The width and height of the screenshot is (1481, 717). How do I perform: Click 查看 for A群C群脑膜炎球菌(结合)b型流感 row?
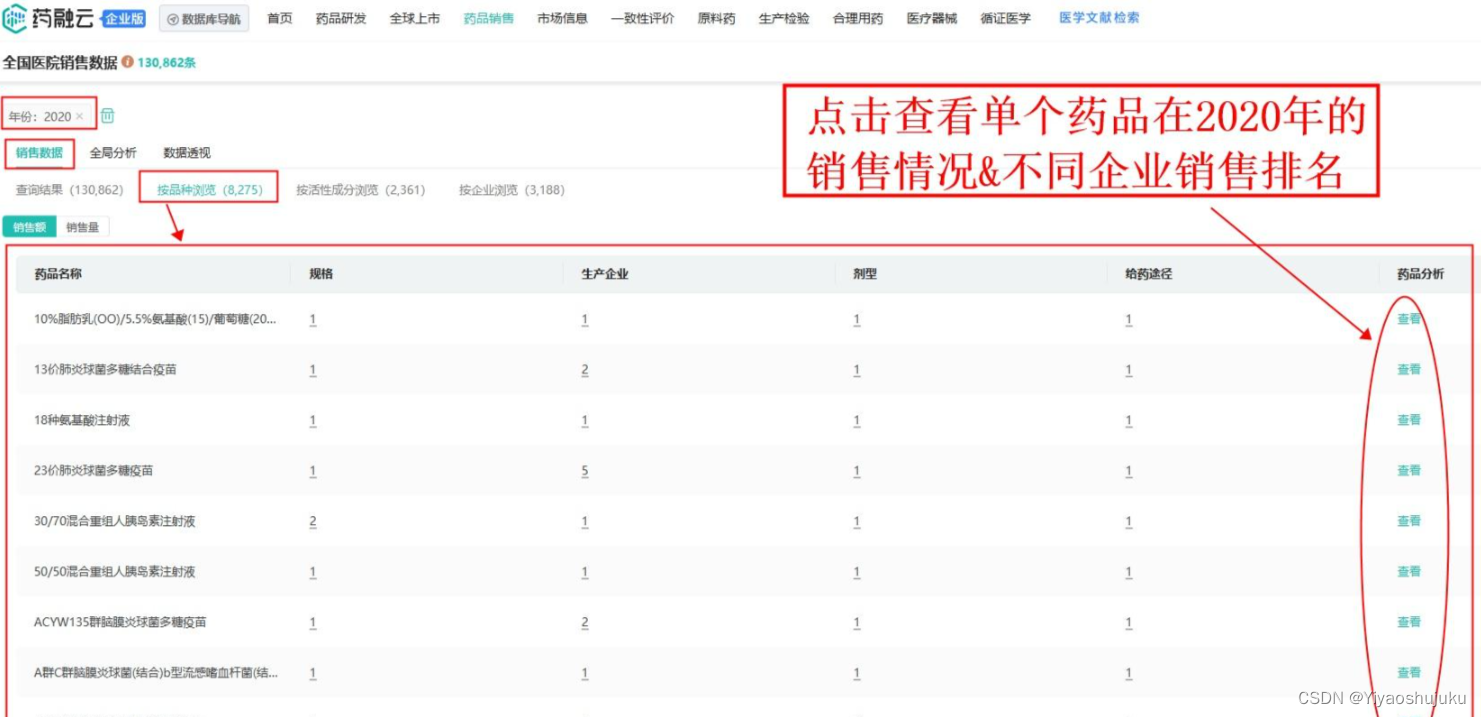[1409, 672]
